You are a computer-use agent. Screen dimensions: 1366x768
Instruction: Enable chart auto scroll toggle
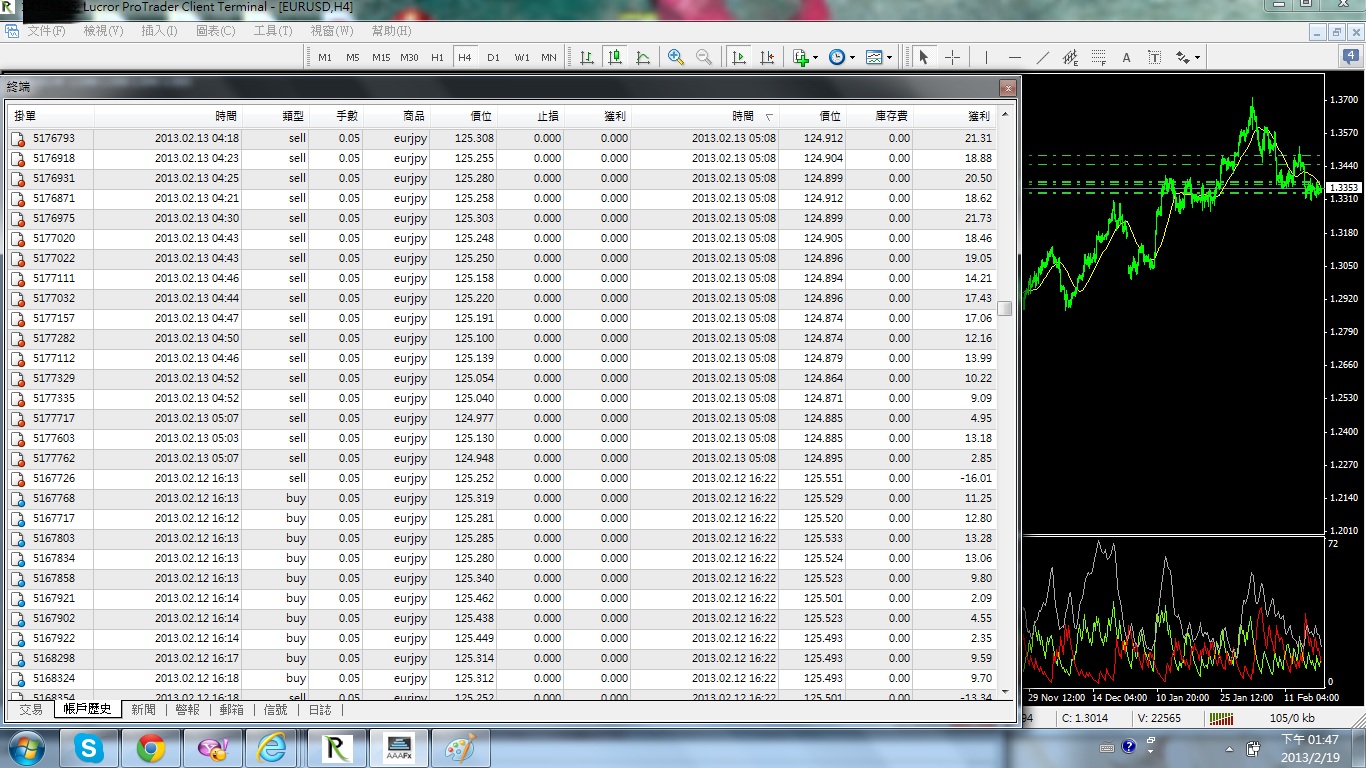click(x=739, y=57)
